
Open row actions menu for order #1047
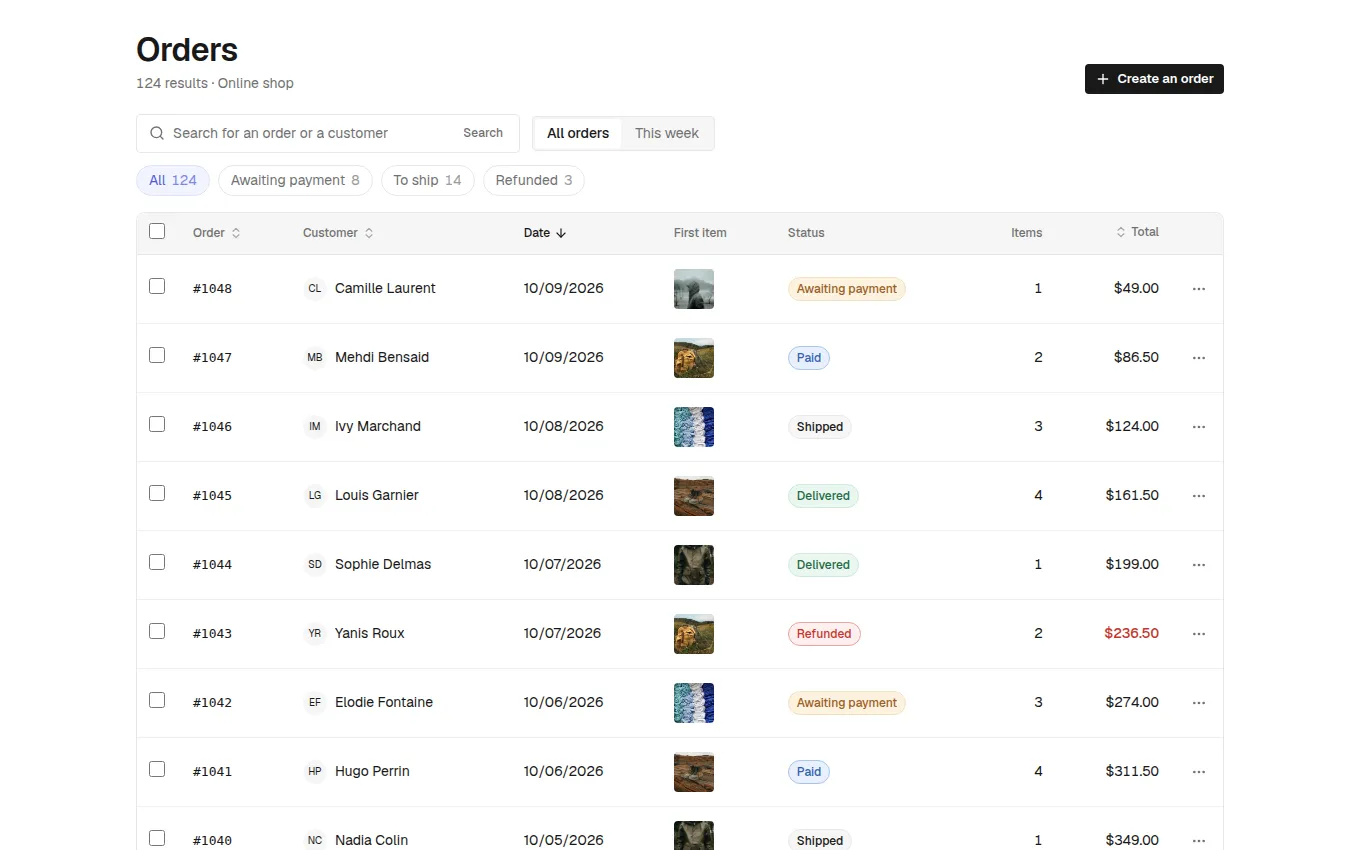click(x=1199, y=358)
